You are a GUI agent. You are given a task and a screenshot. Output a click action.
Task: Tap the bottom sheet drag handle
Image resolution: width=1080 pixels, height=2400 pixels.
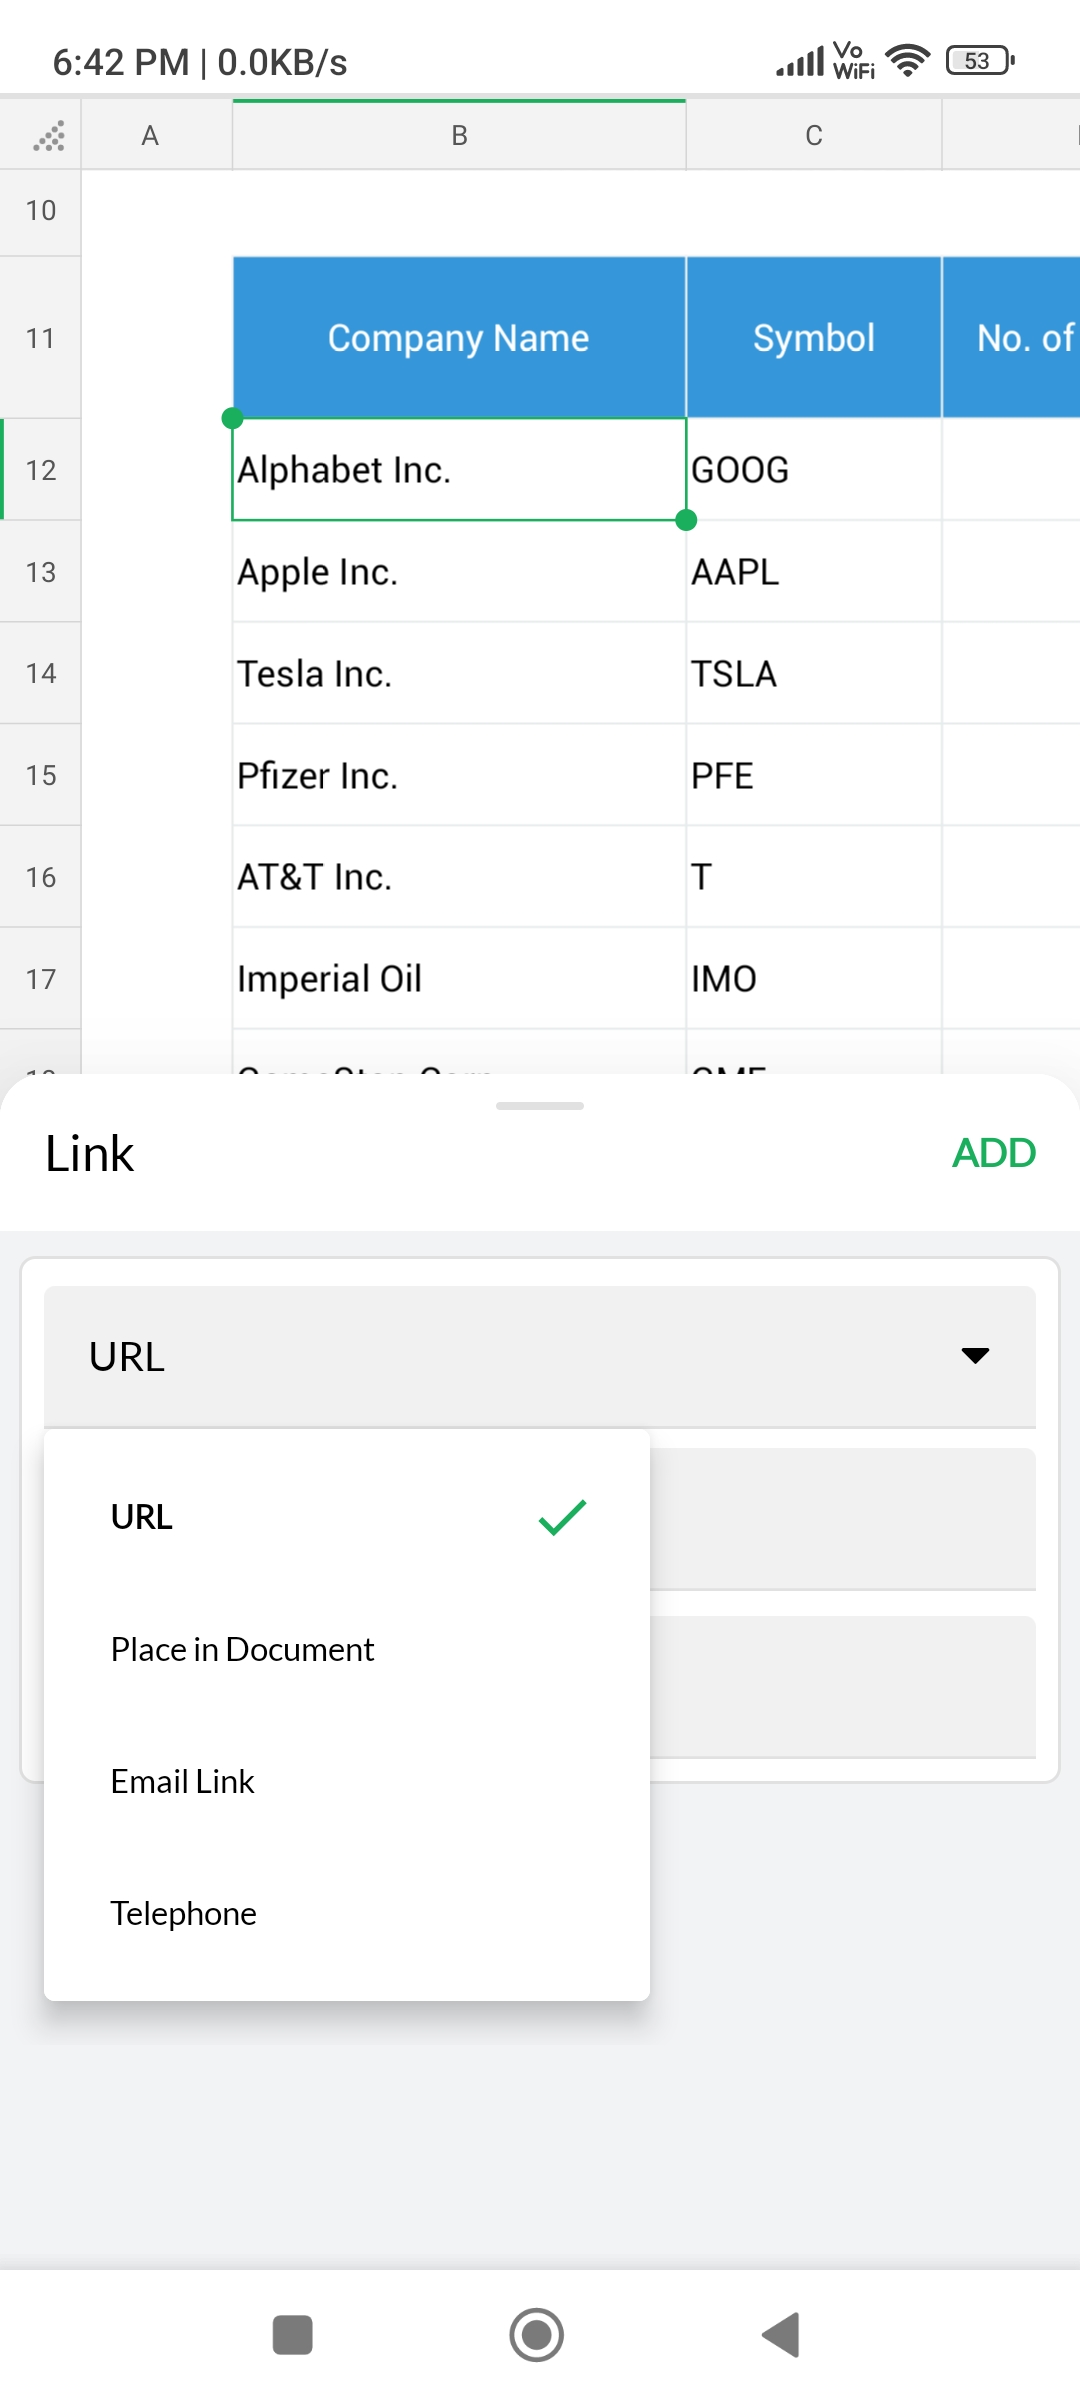(540, 1106)
